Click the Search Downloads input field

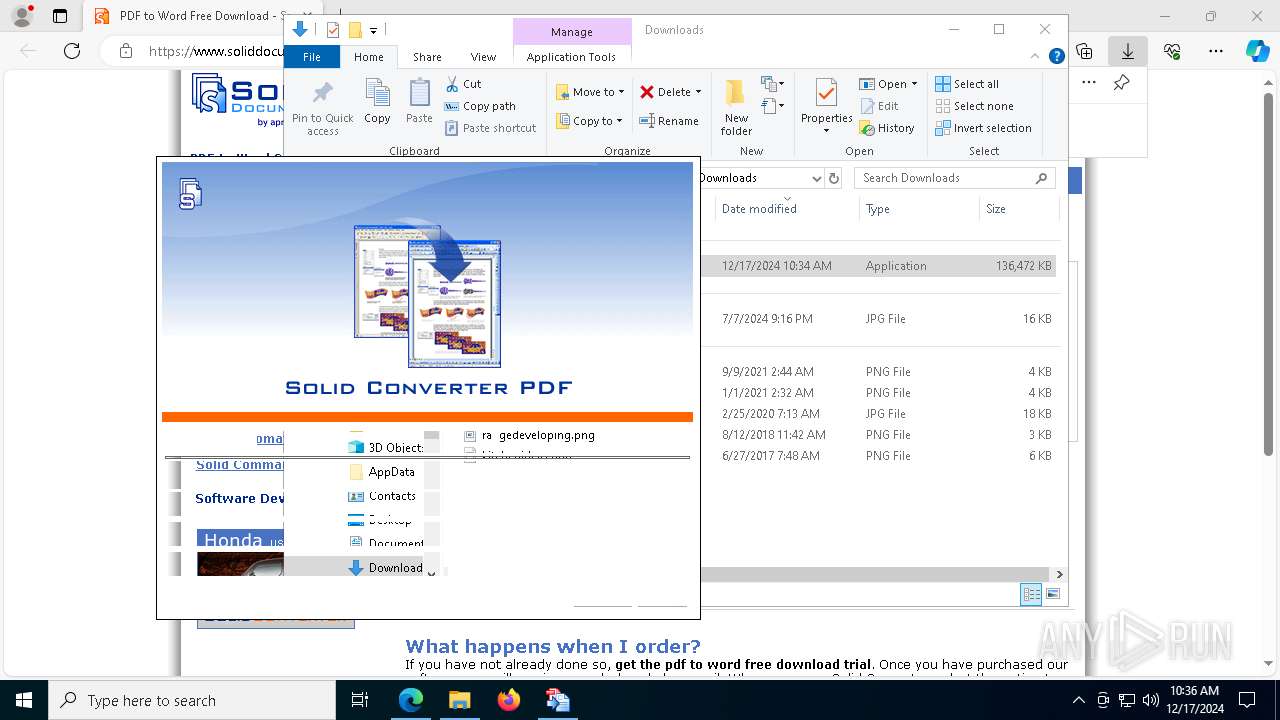point(944,178)
